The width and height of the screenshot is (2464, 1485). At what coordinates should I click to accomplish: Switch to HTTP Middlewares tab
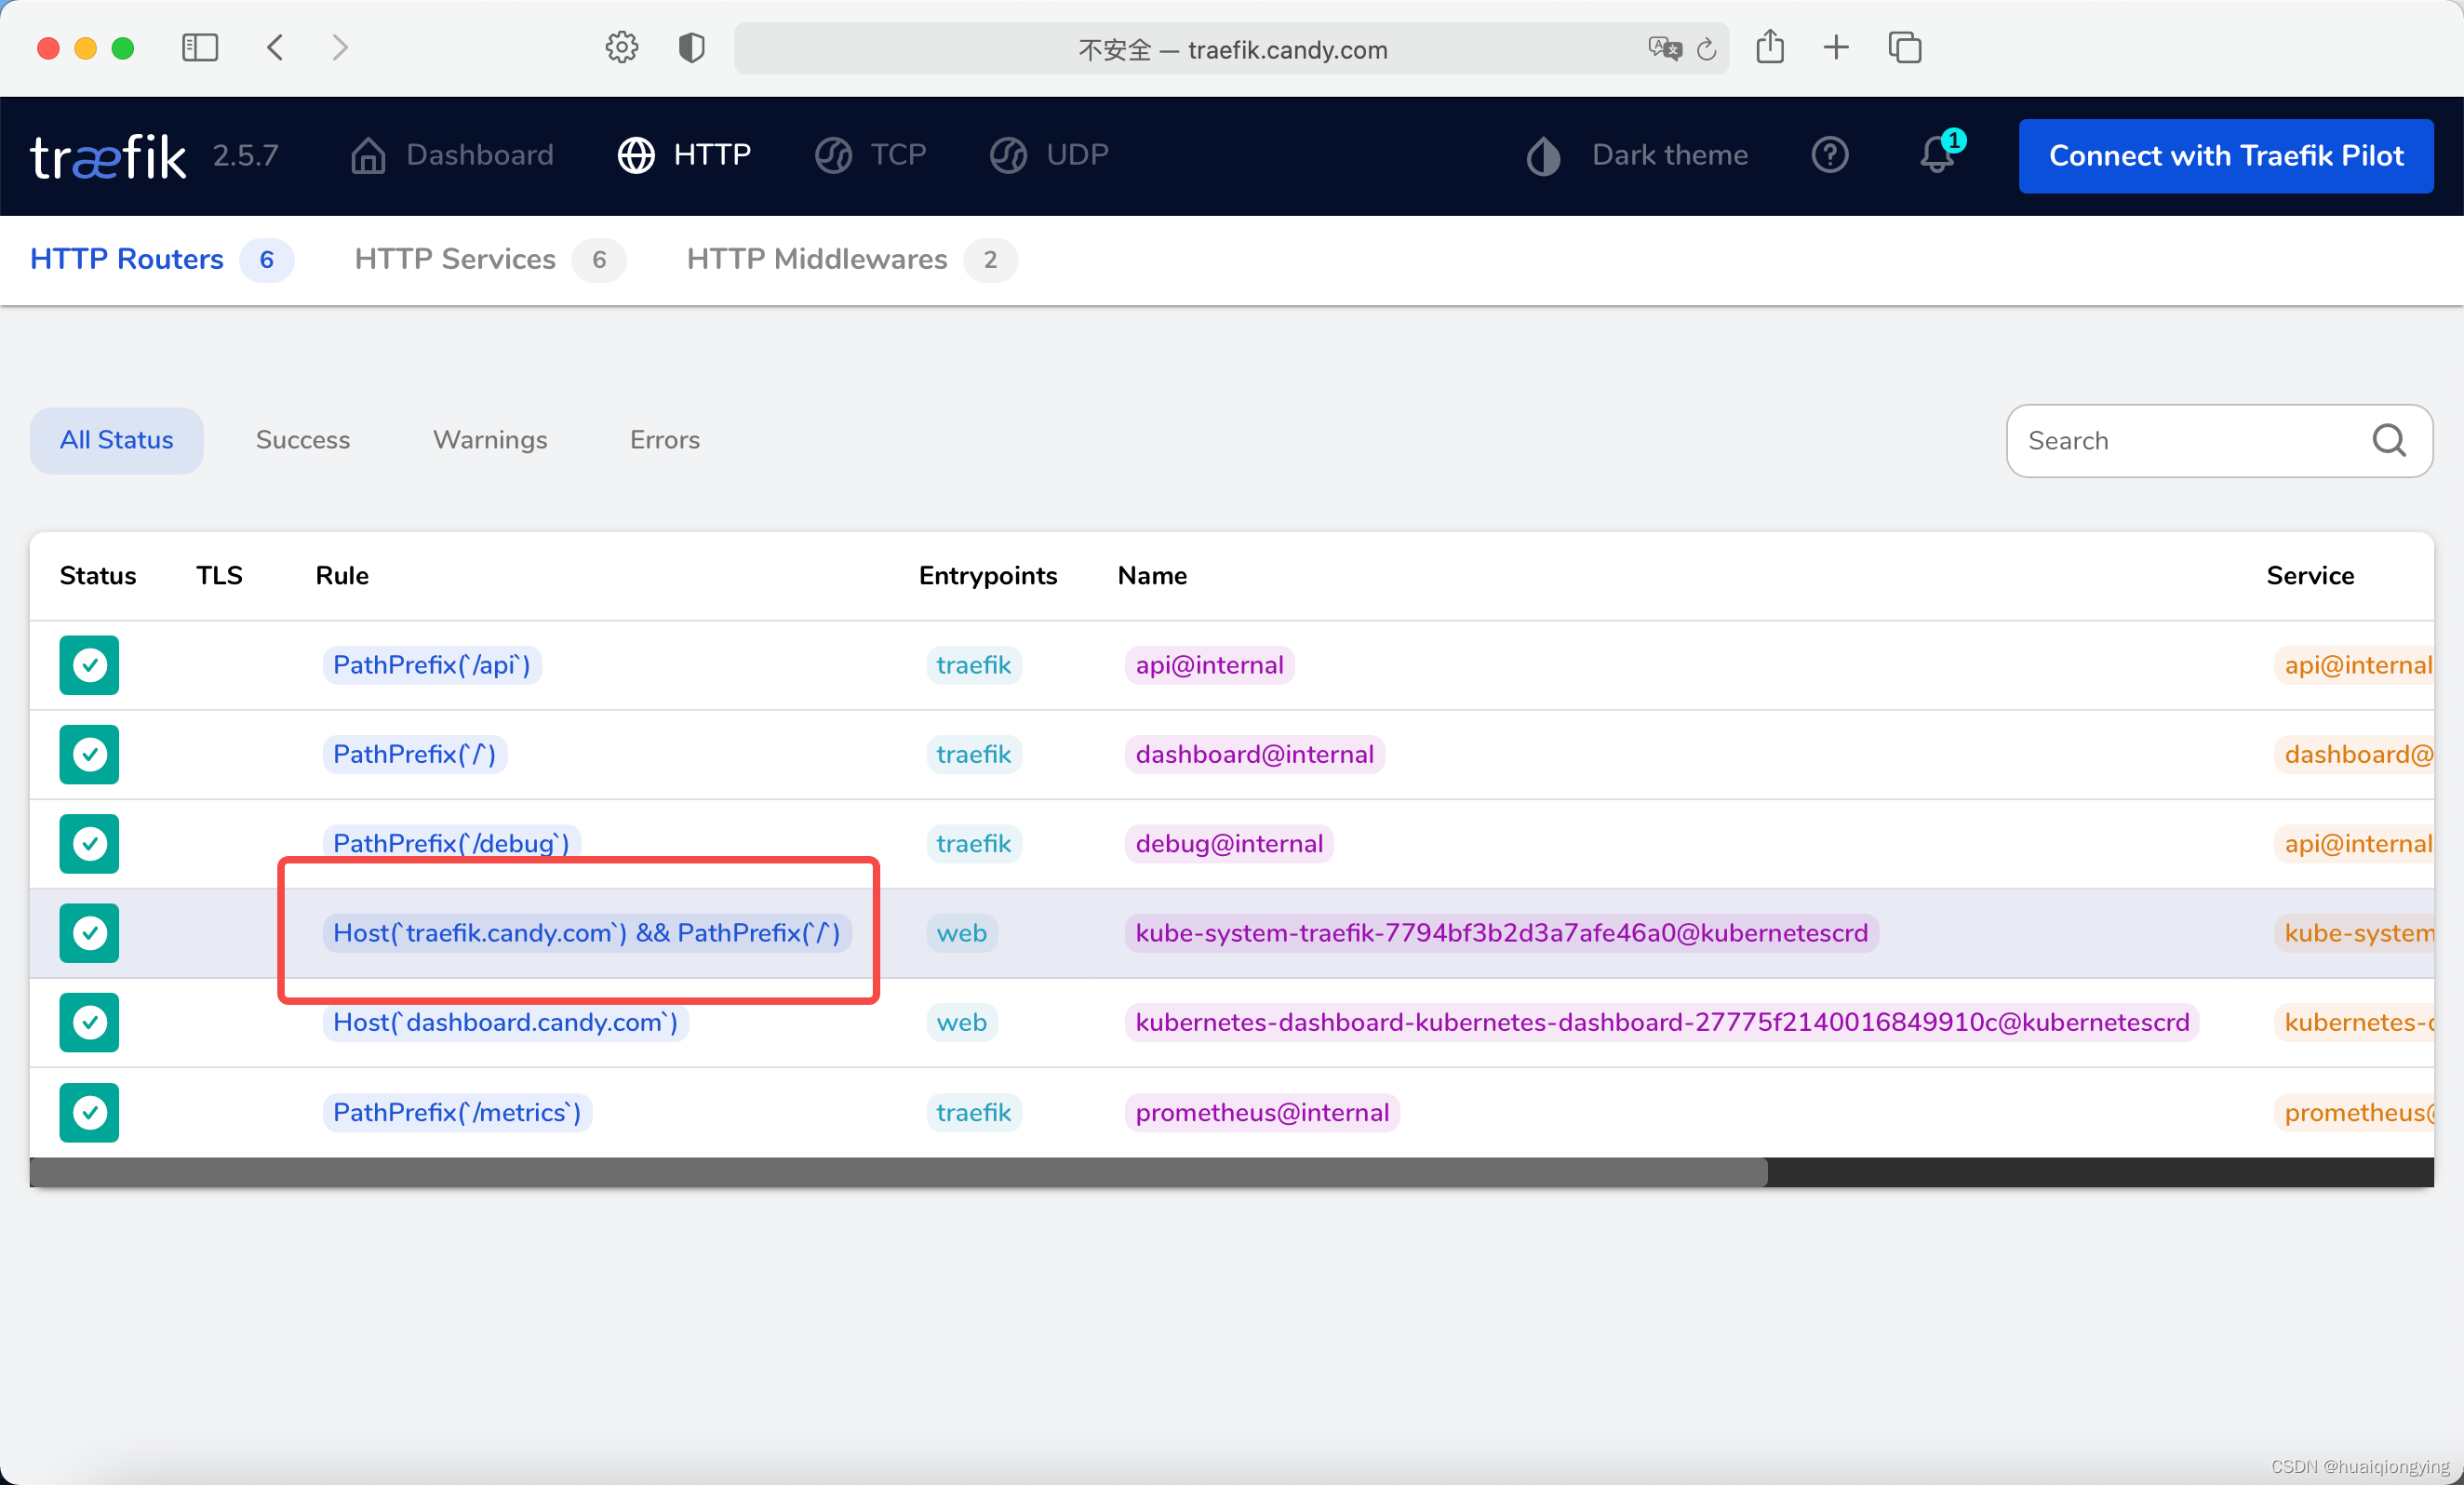point(852,259)
